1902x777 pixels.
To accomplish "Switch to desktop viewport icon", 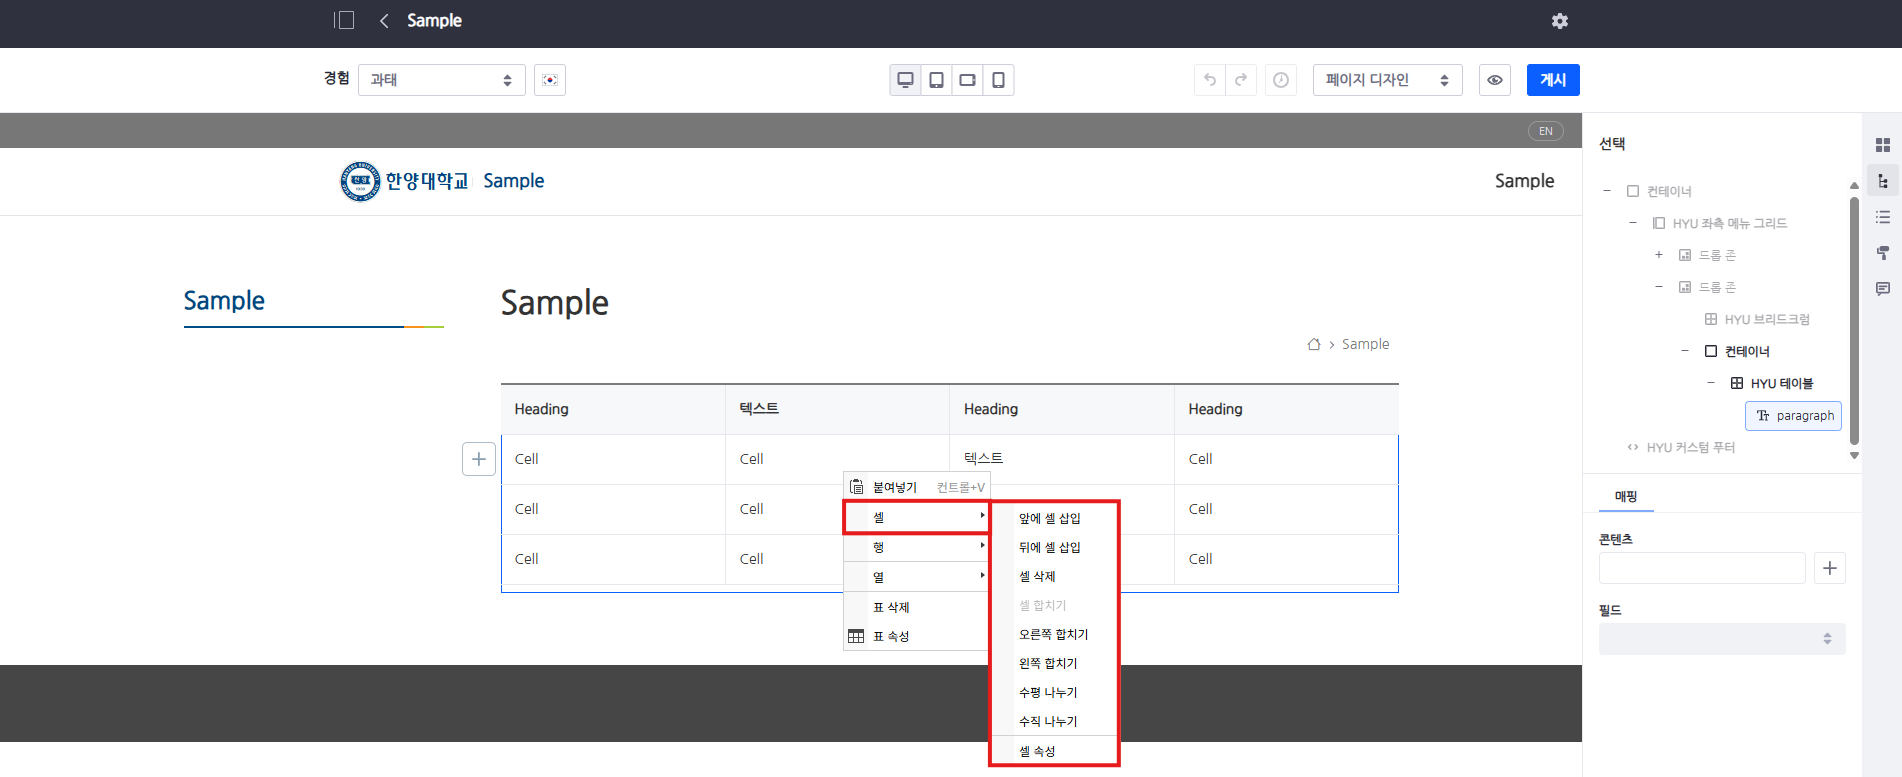I will click(x=905, y=80).
